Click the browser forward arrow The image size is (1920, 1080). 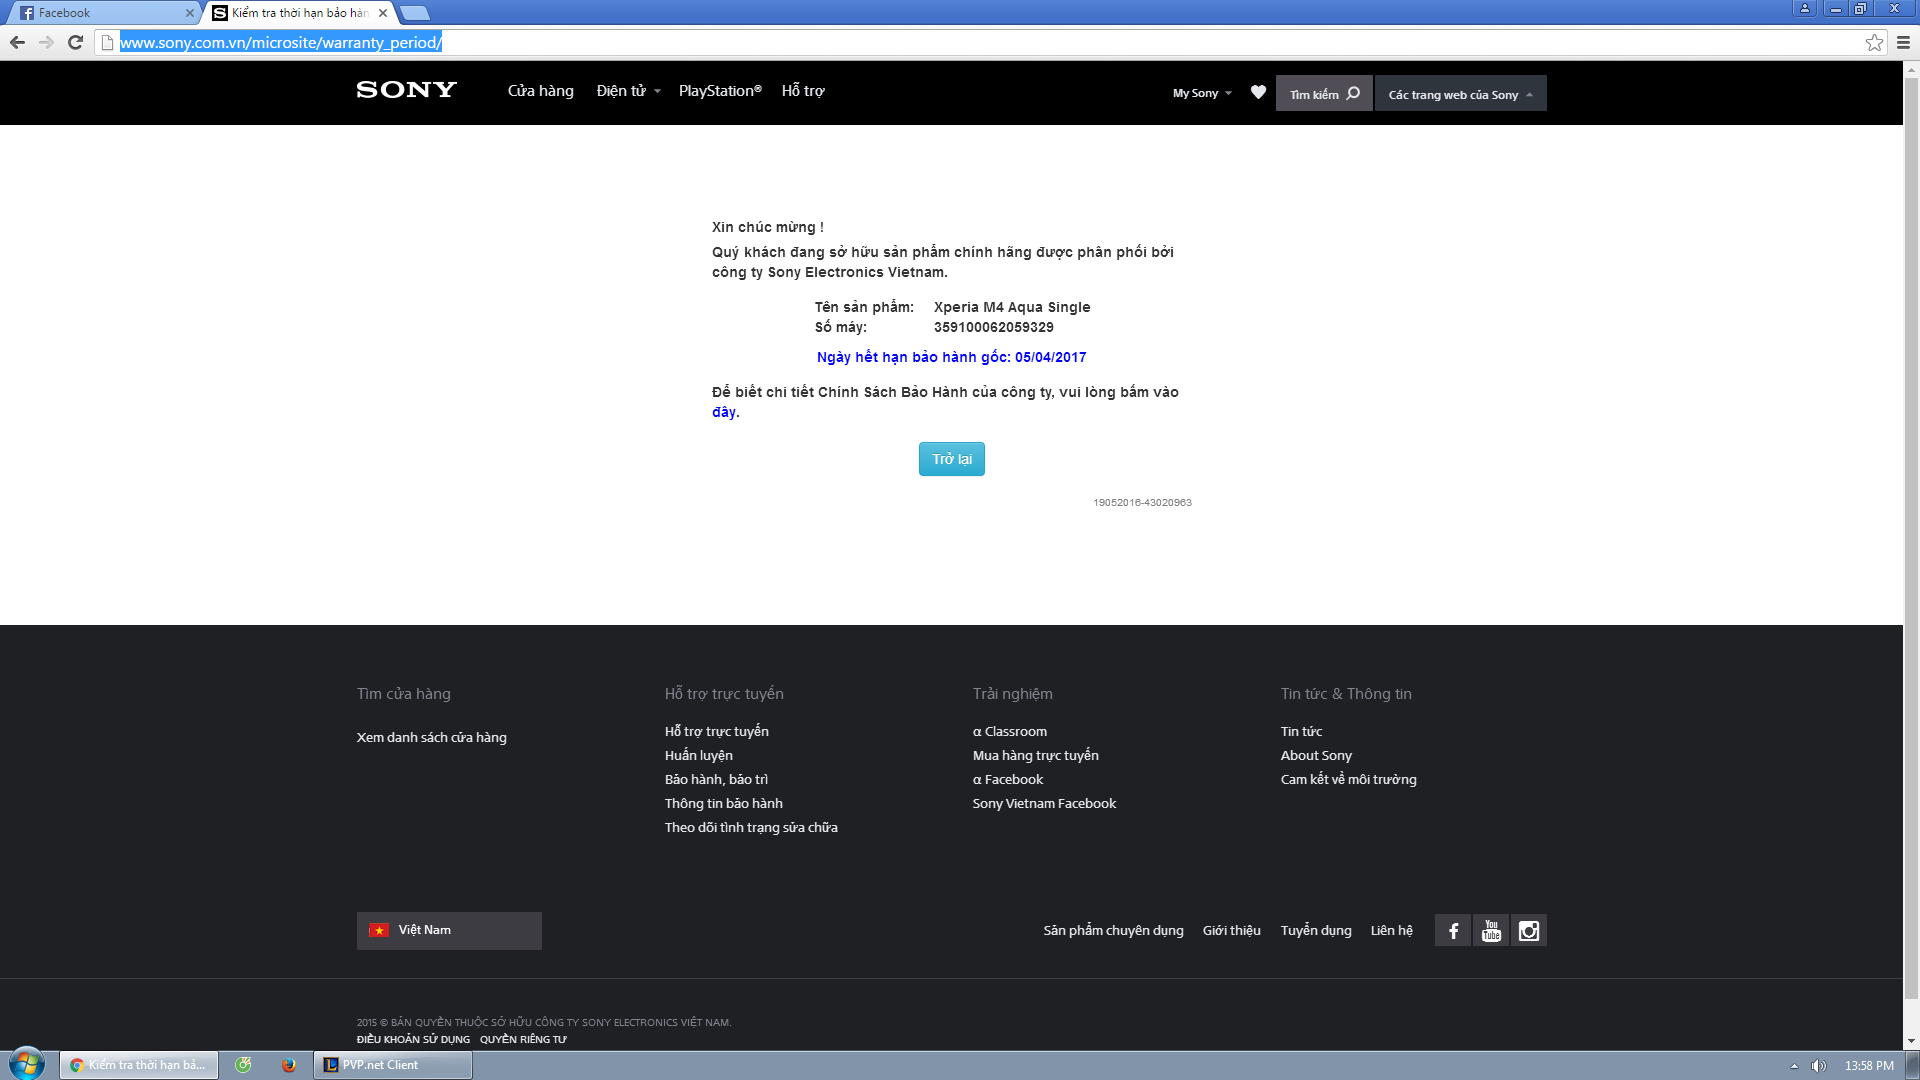coord(46,42)
